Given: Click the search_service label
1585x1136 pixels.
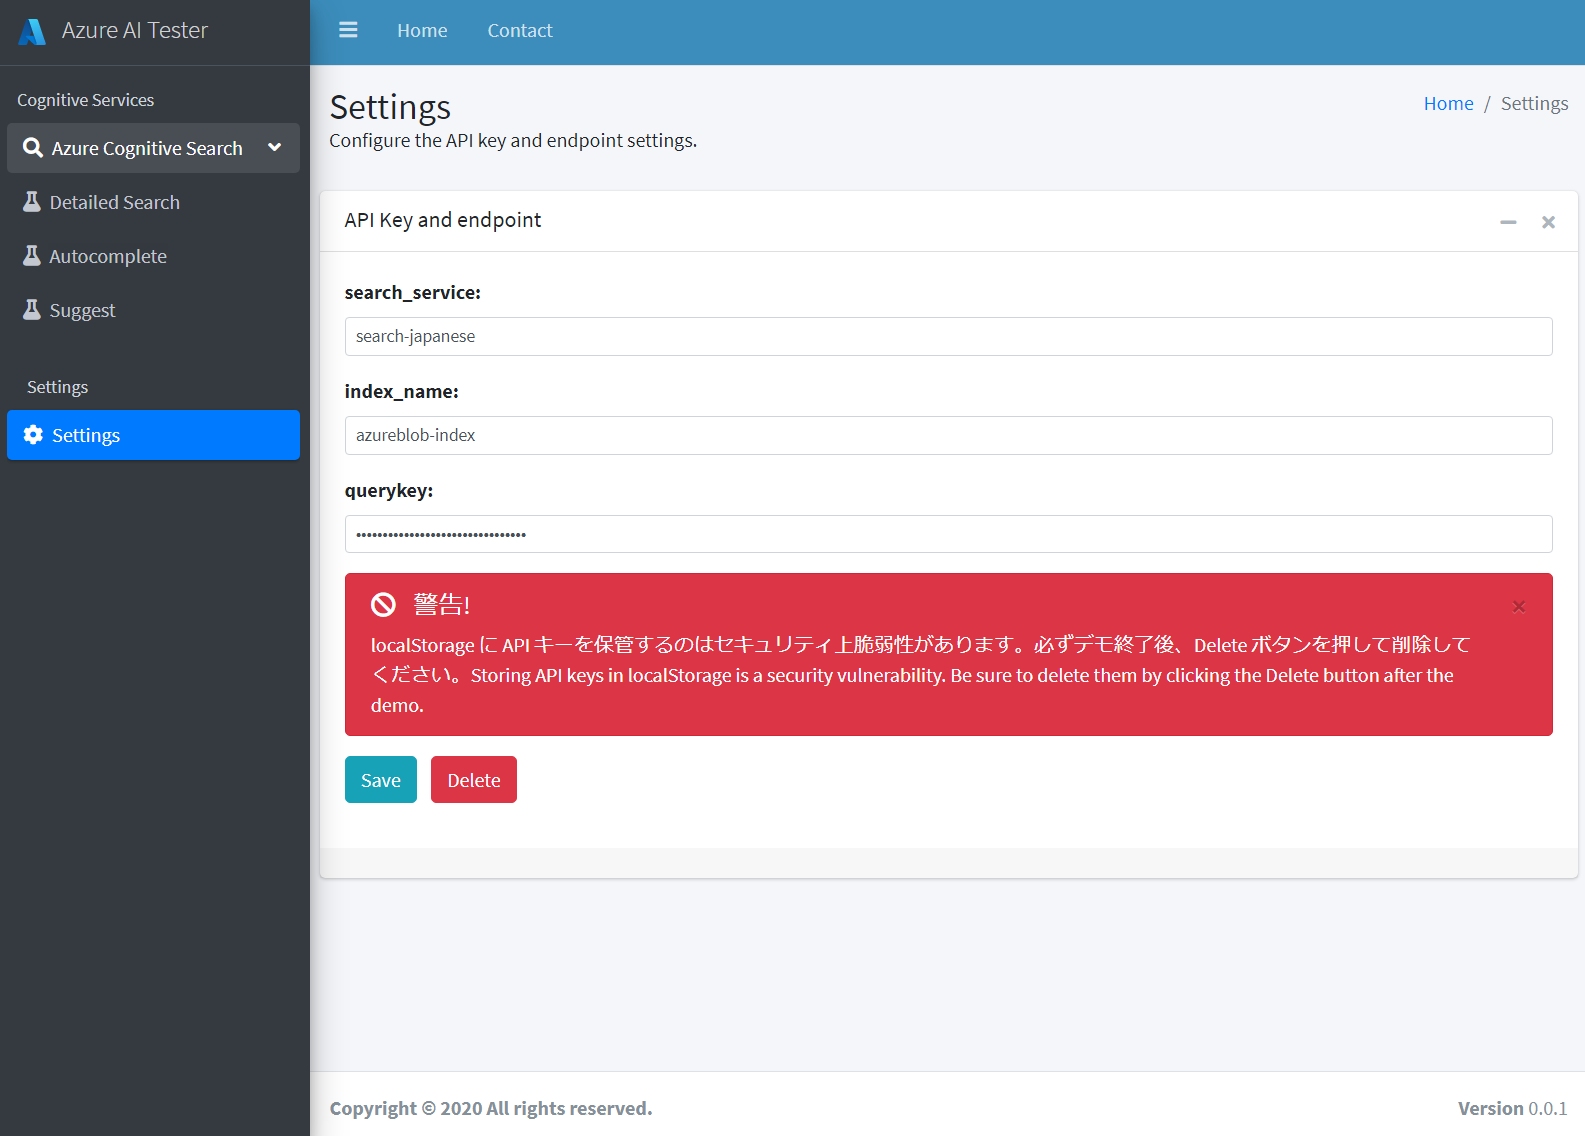Looking at the screenshot, I should click(413, 292).
